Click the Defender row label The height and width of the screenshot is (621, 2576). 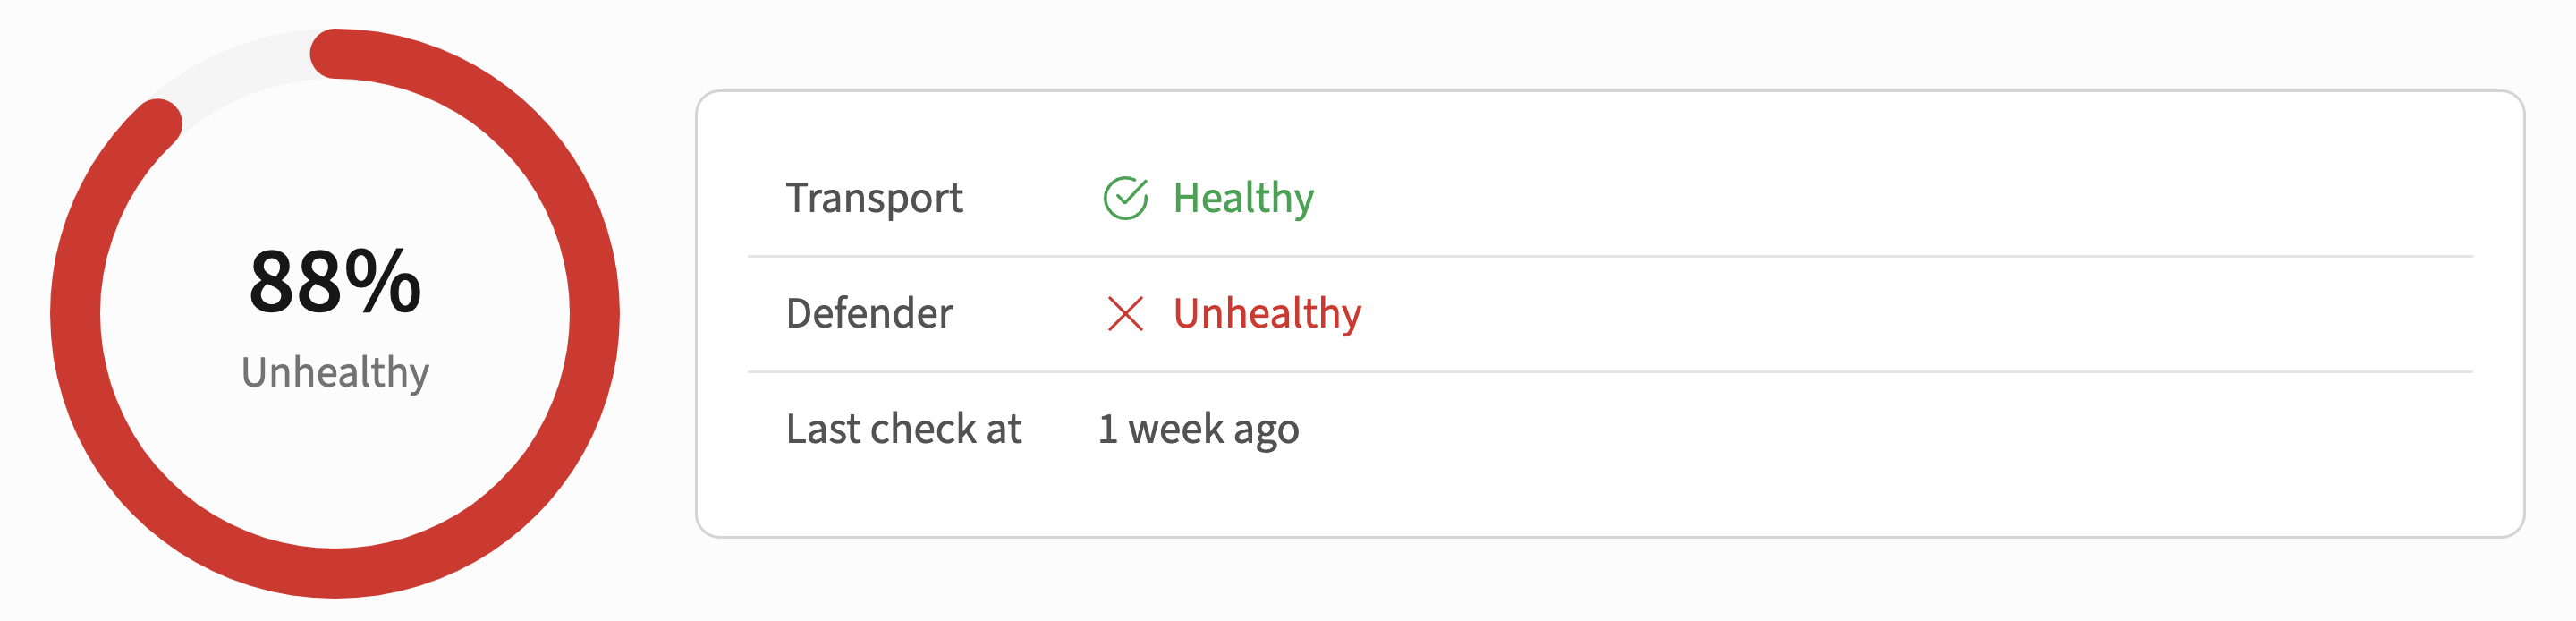point(869,314)
